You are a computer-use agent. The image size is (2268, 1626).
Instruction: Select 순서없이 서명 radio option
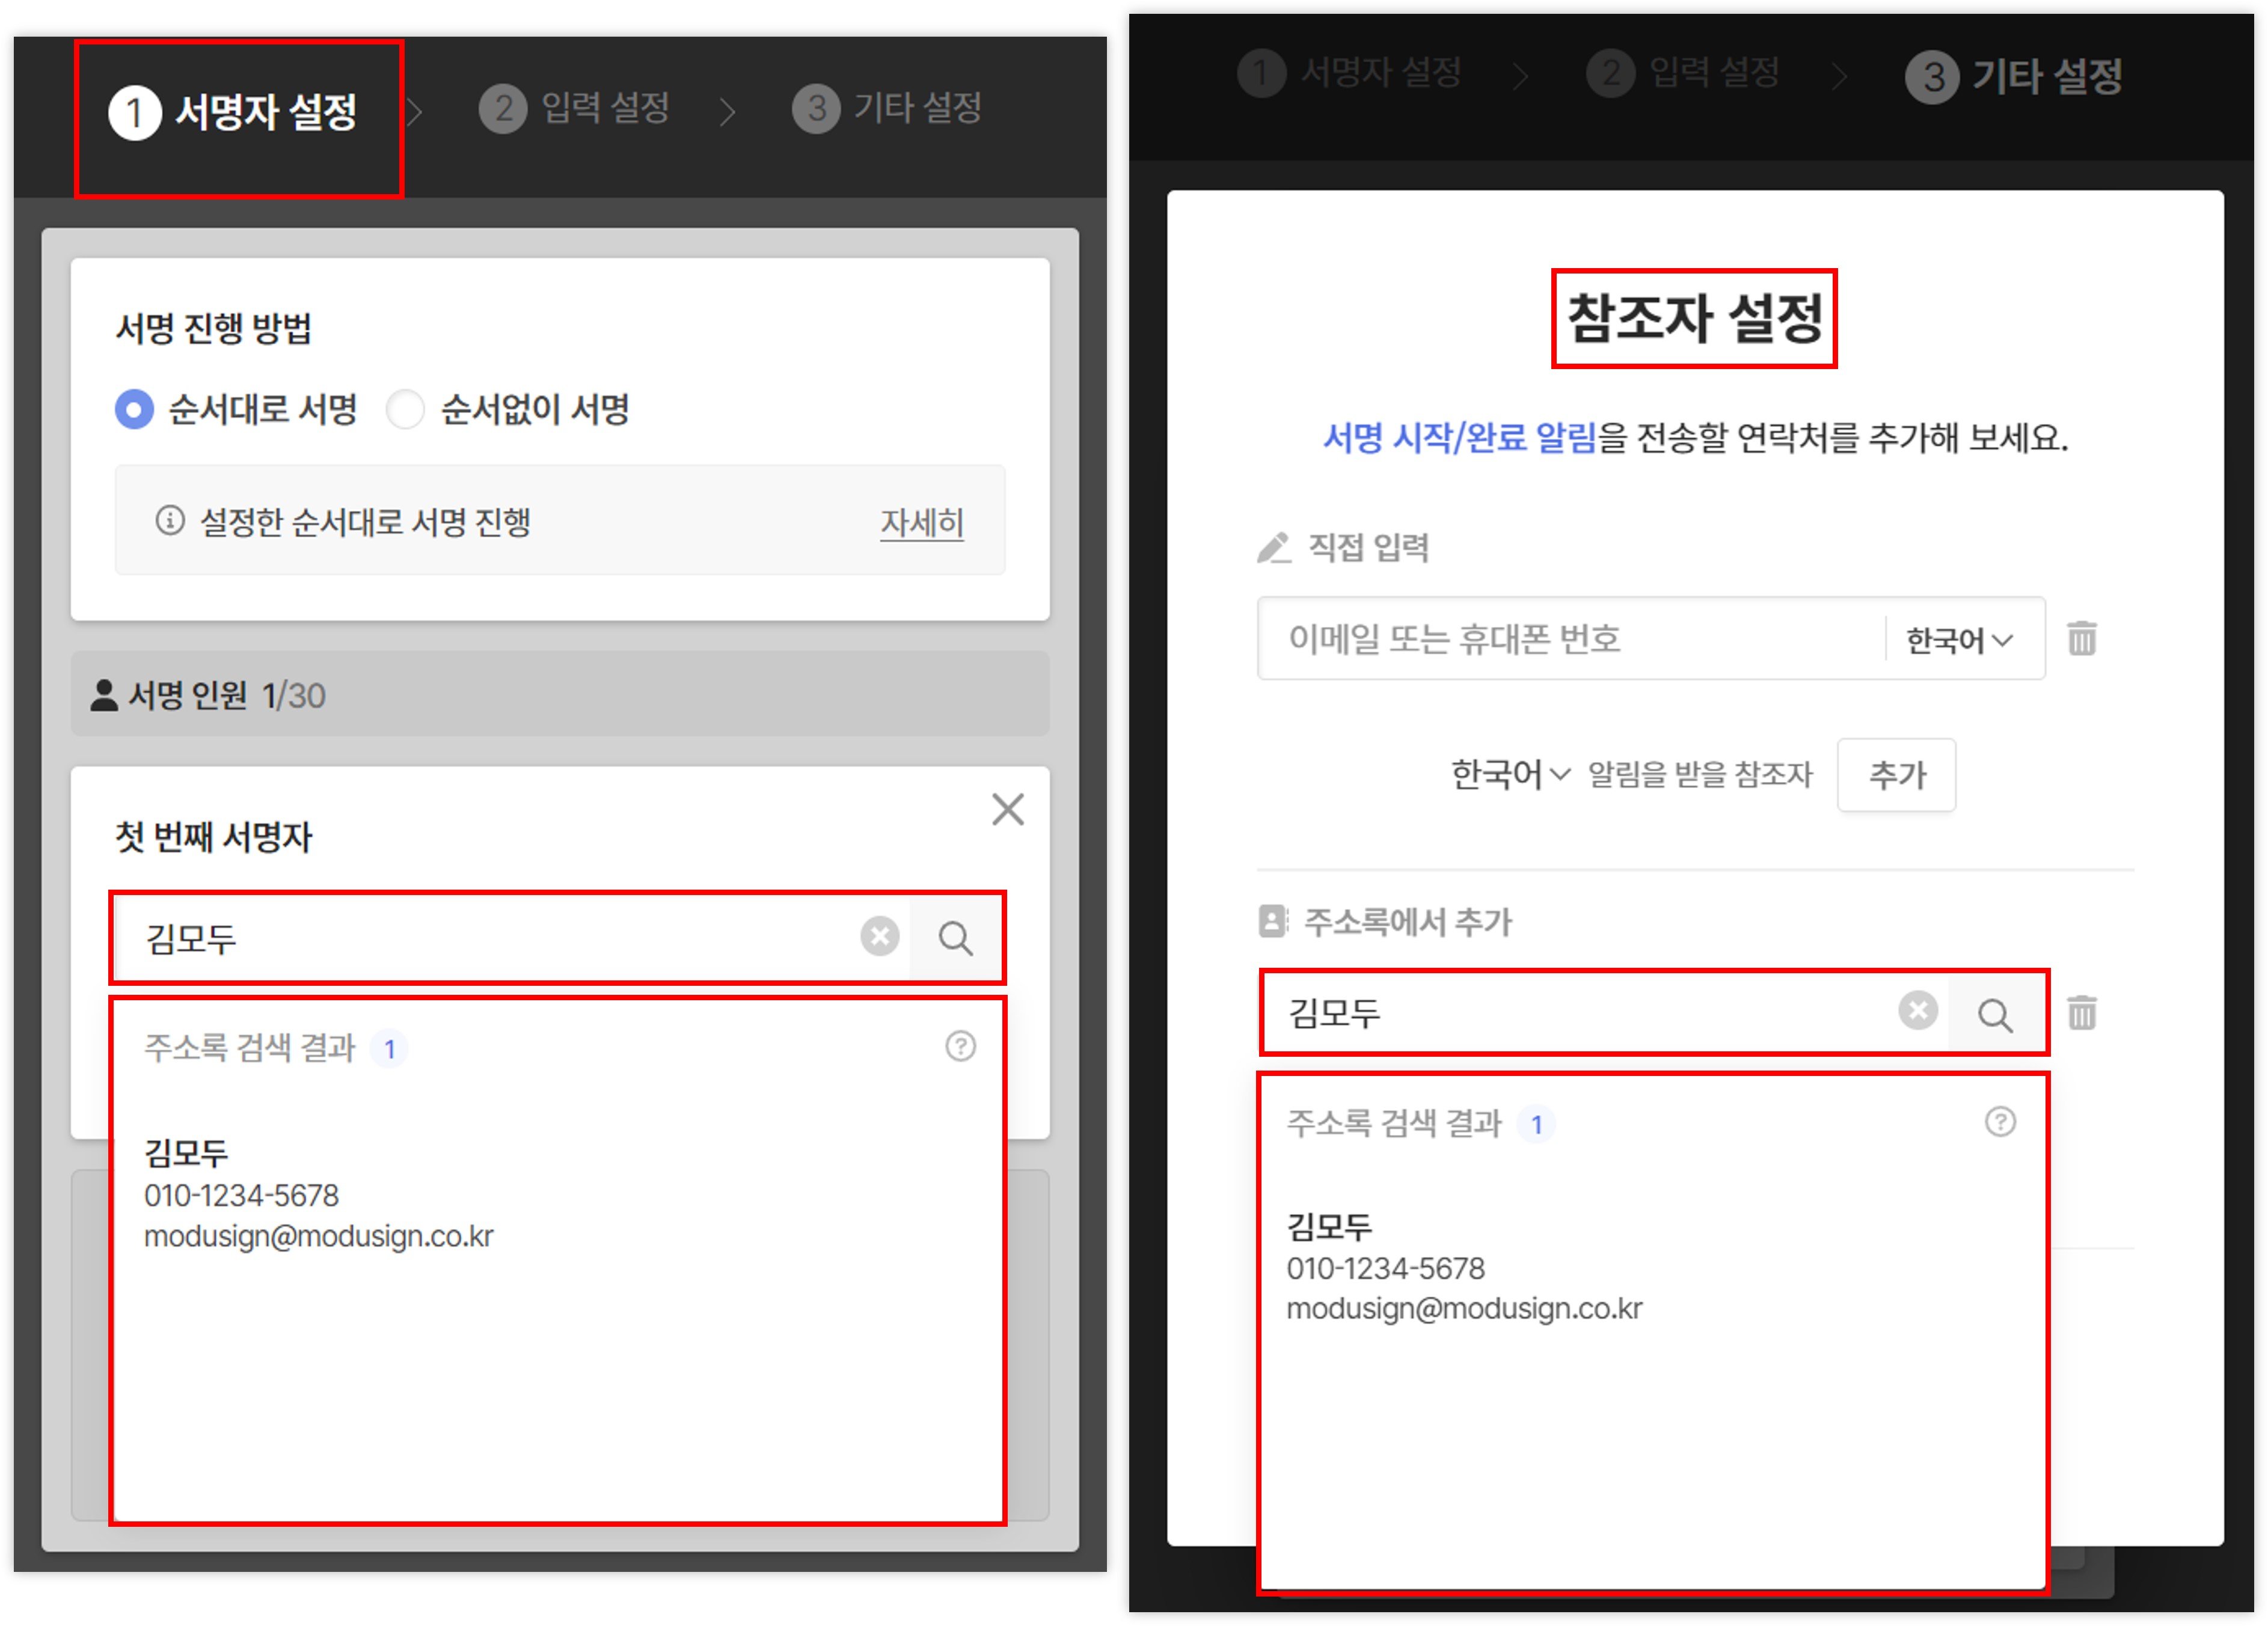pos(406,409)
